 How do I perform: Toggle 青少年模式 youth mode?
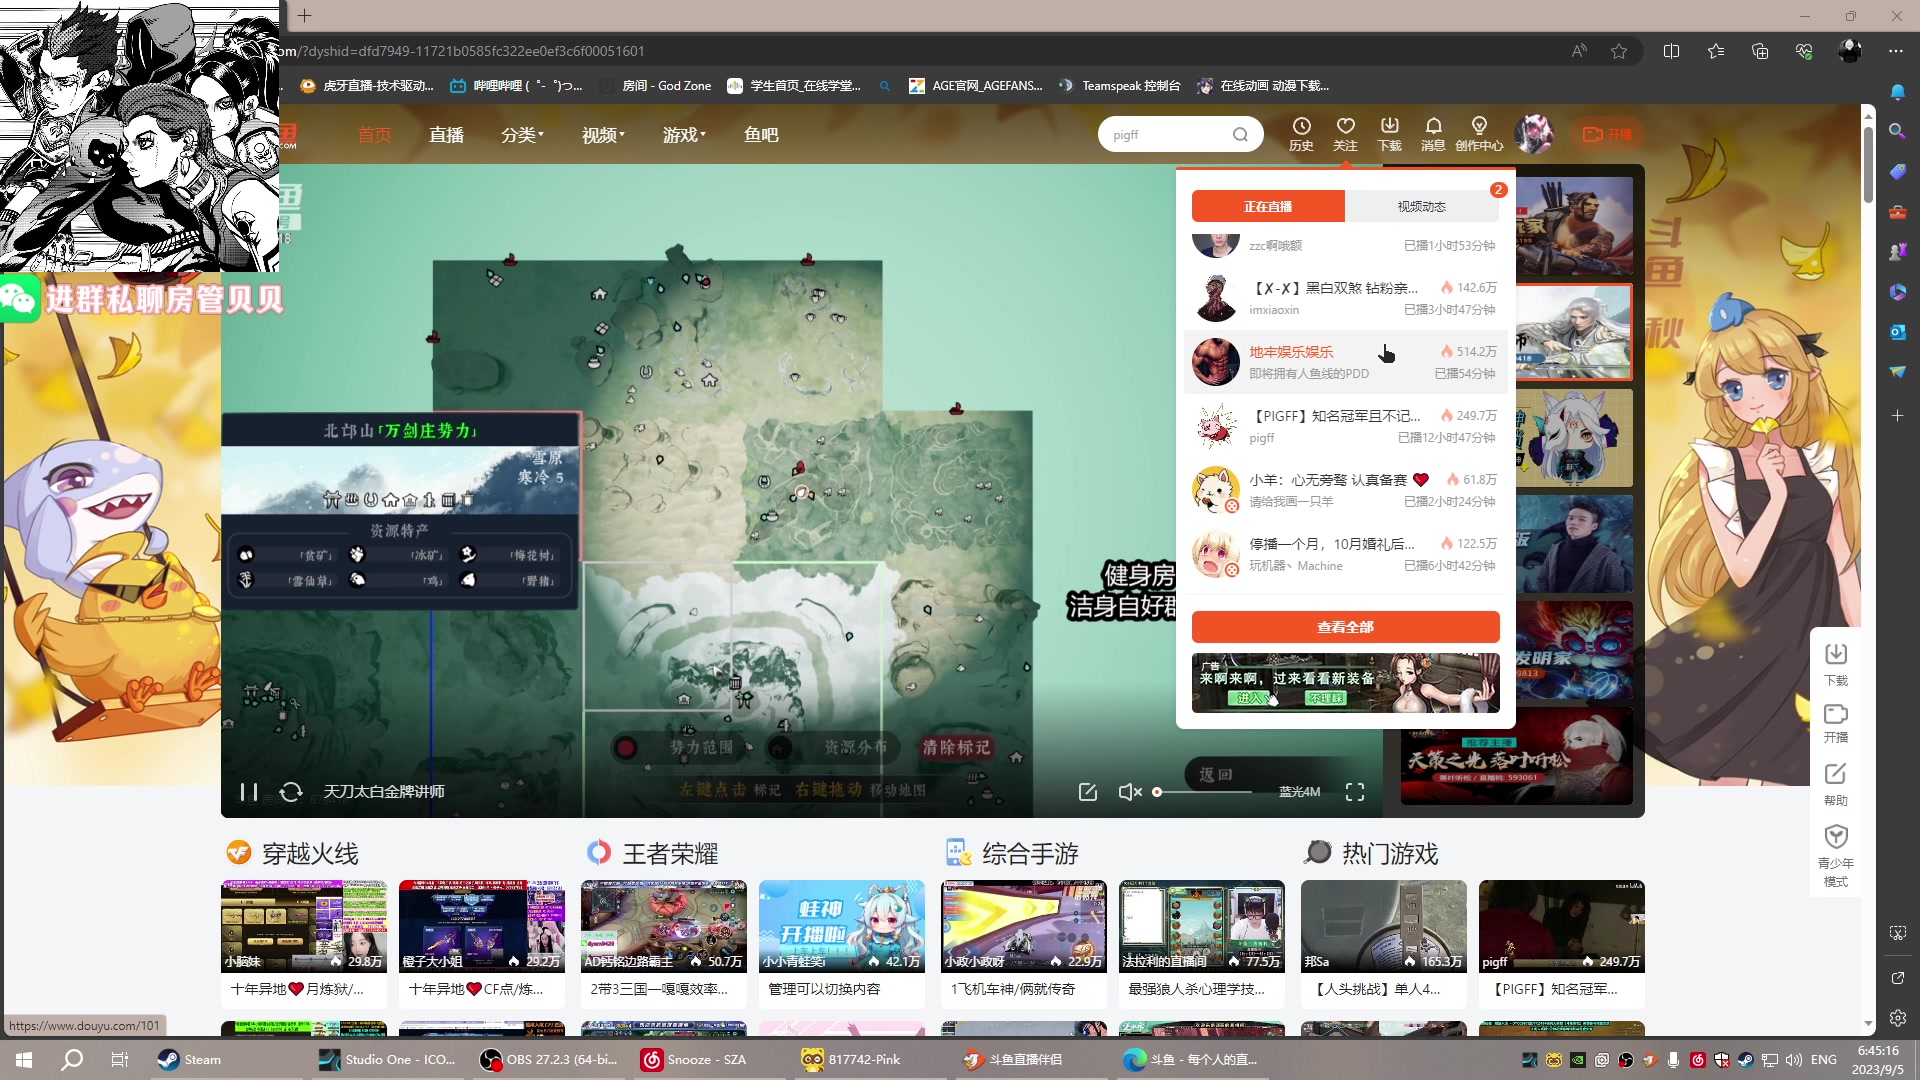(x=1836, y=856)
